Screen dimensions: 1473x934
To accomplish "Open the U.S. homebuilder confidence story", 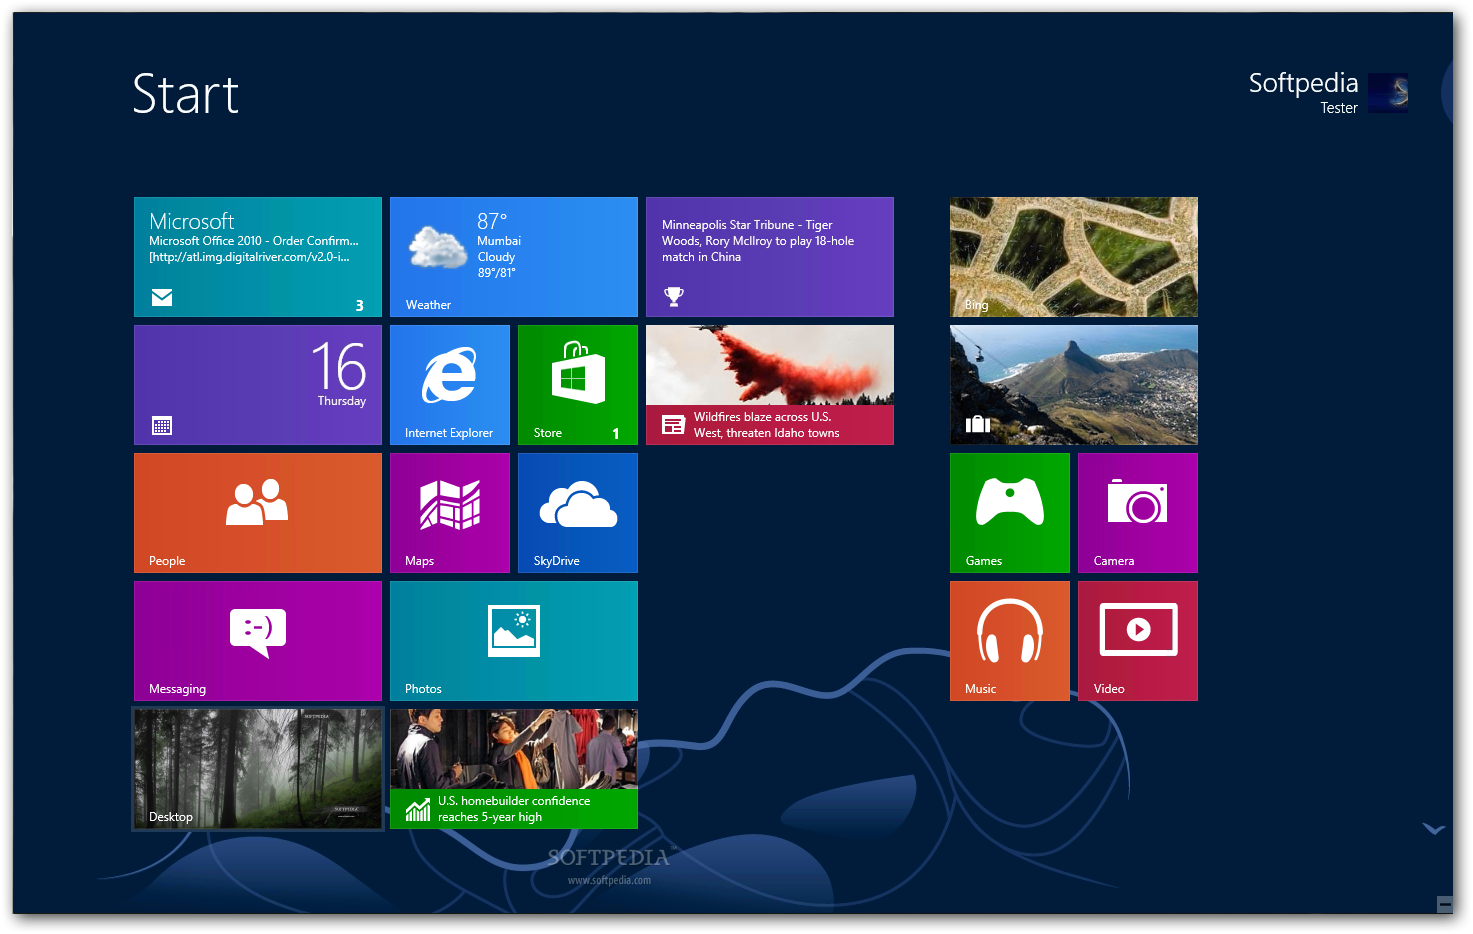I will [513, 769].
